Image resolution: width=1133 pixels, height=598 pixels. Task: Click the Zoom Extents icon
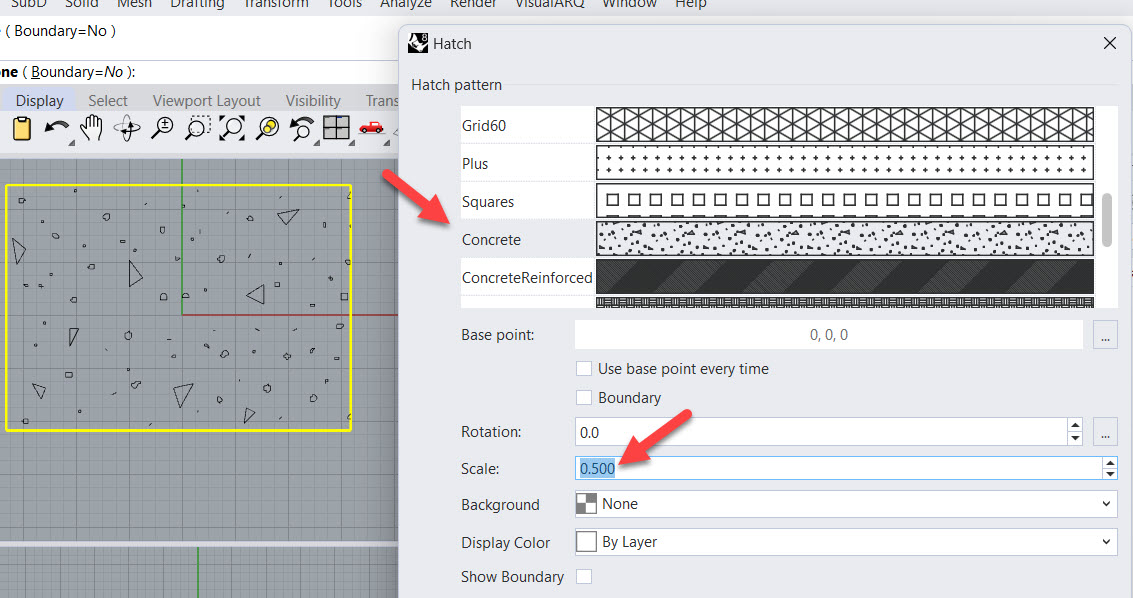pos(232,129)
